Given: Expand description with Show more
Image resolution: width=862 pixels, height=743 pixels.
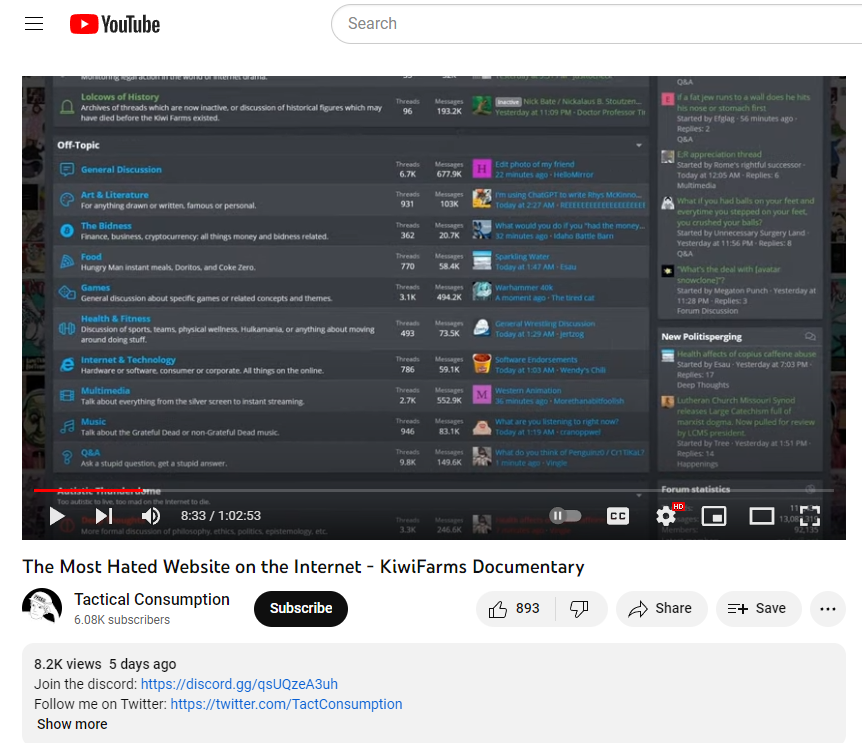Looking at the screenshot, I should pyautogui.click(x=72, y=724).
